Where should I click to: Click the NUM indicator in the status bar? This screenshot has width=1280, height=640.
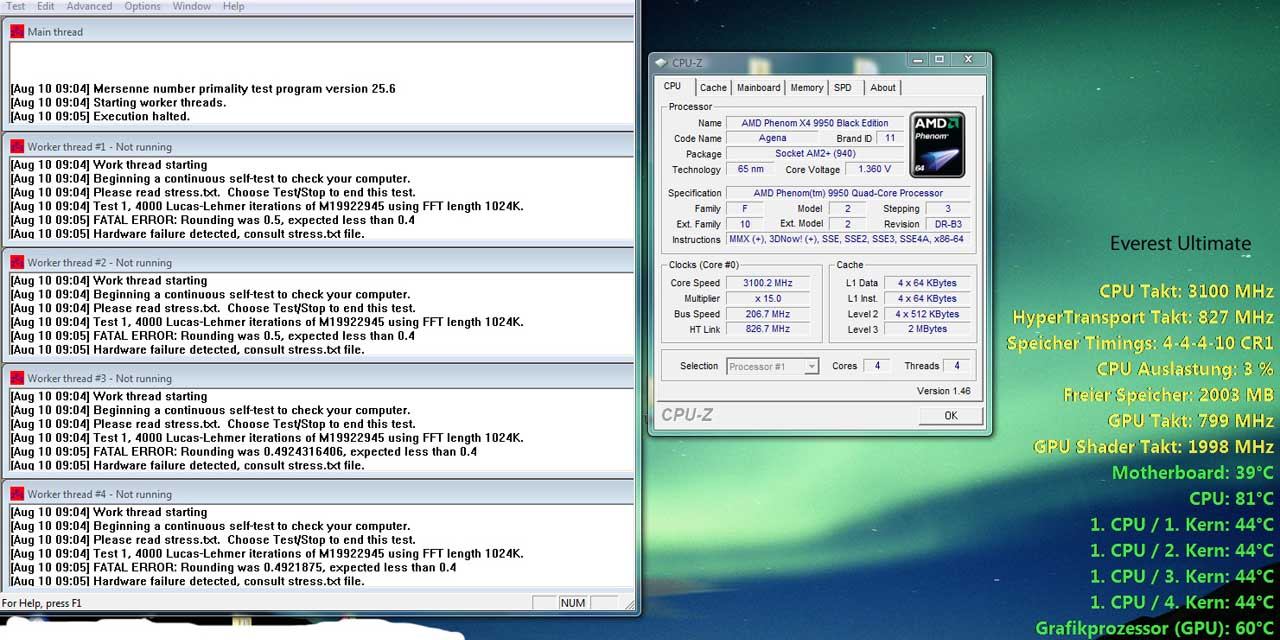pyautogui.click(x=572, y=603)
